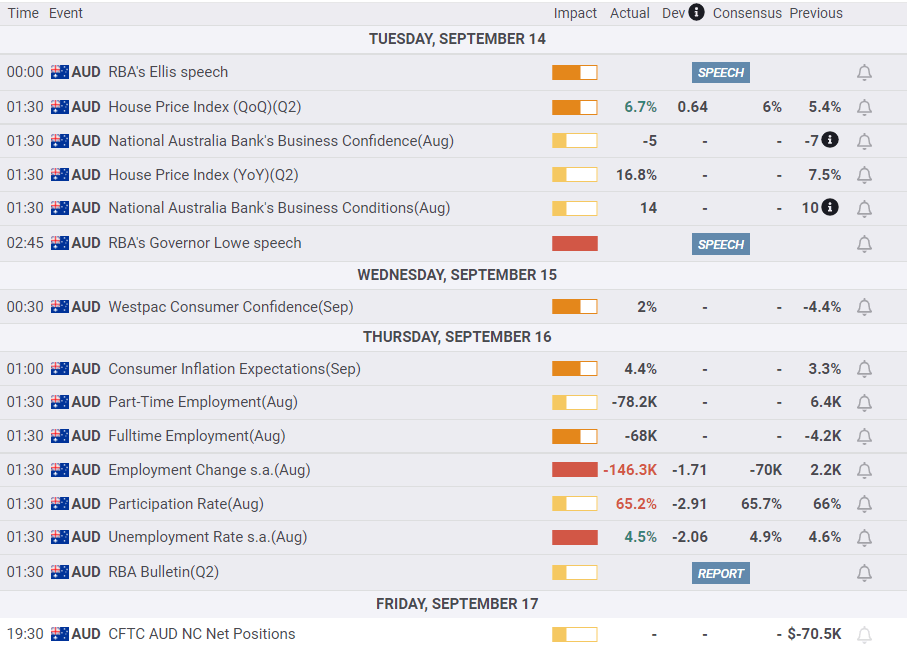Viewport: 907px width, 651px height.
Task: Click bell icon for Governor Lowe speech
Action: point(864,244)
